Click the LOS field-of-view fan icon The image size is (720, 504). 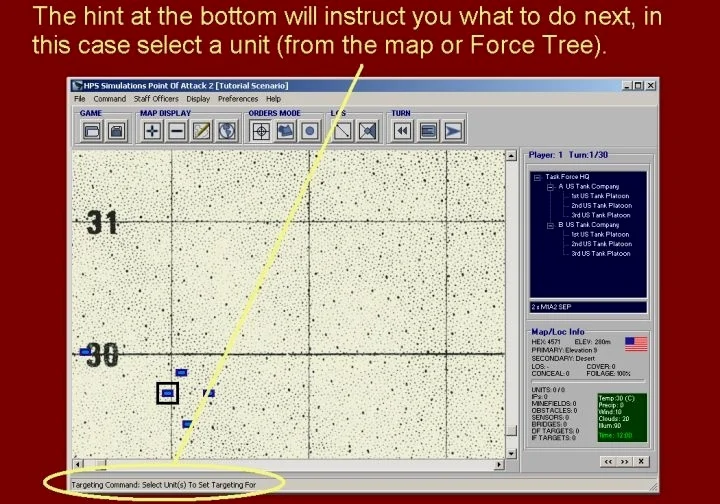(368, 131)
